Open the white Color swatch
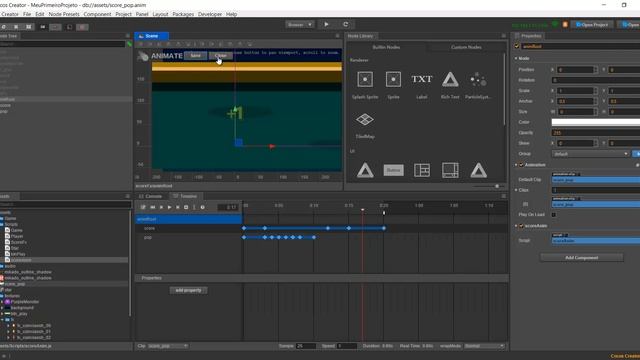The image size is (640, 360). click(596, 122)
